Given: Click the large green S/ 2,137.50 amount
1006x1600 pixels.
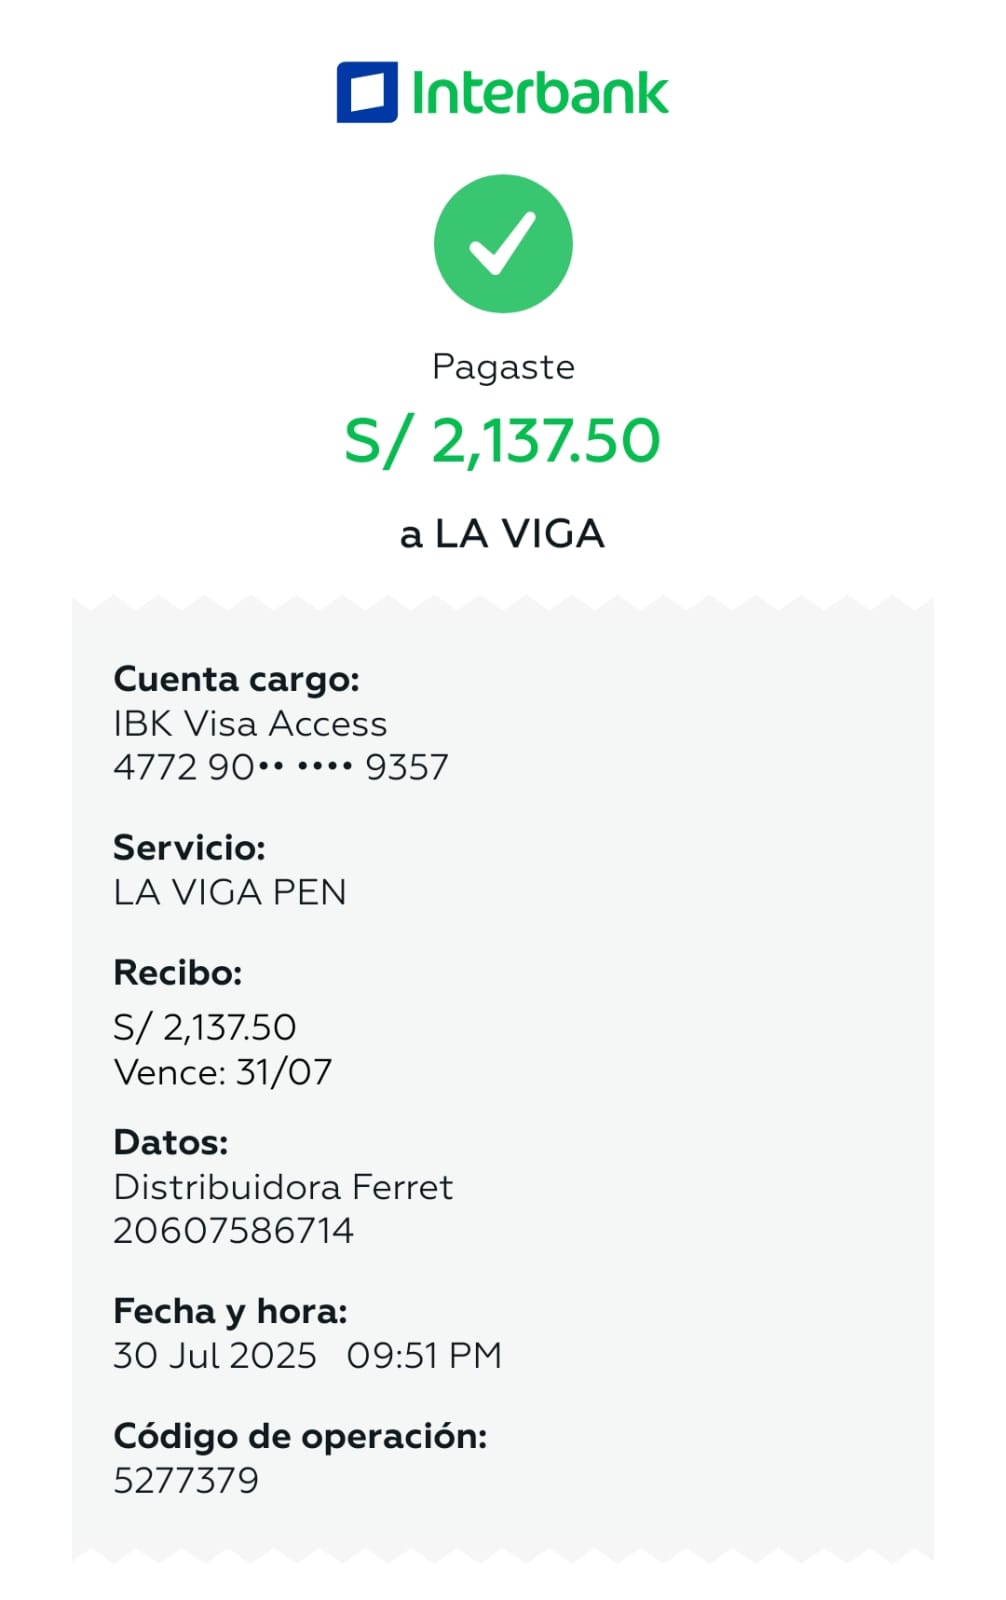Looking at the screenshot, I should [x=502, y=441].
